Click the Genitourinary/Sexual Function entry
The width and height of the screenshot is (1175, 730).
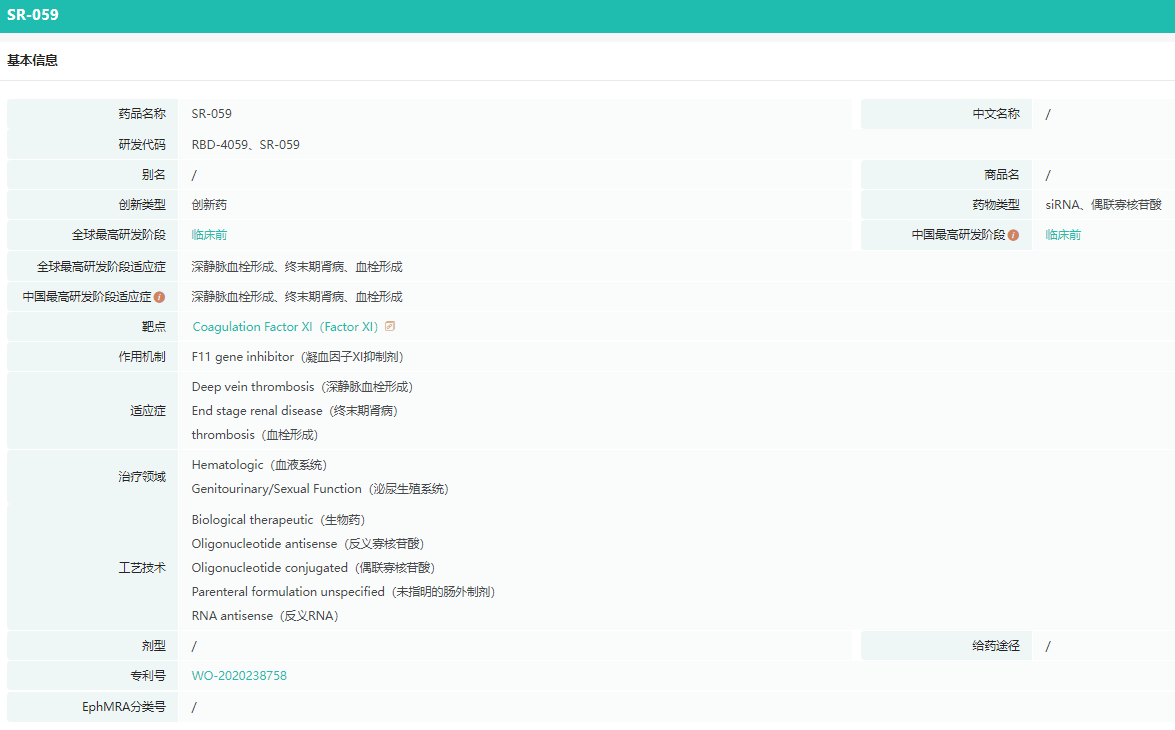pos(319,489)
